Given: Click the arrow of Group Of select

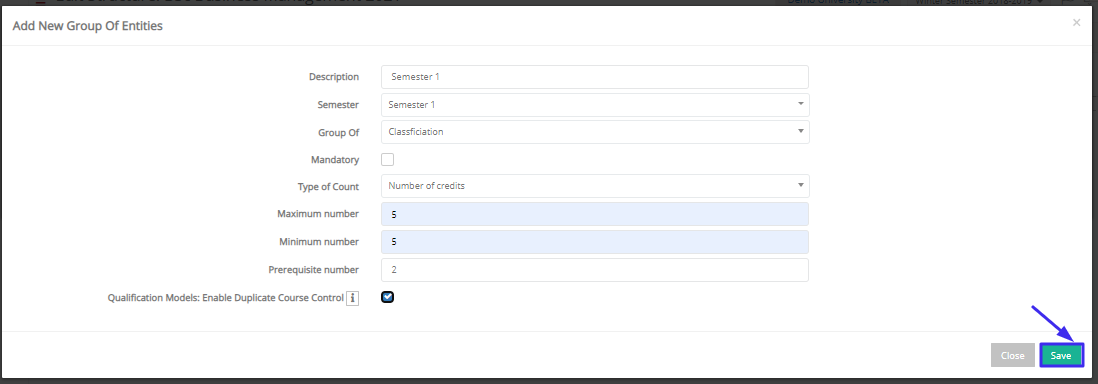Looking at the screenshot, I should tap(800, 131).
